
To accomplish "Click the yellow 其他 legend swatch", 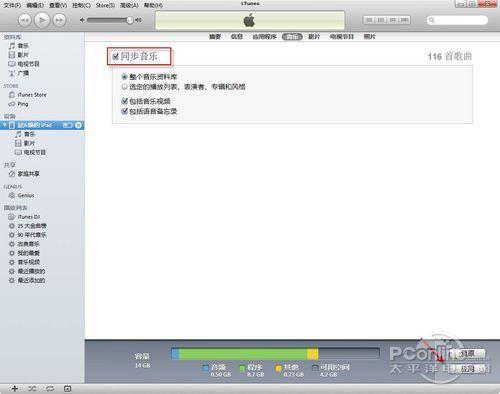I will click(x=279, y=368).
